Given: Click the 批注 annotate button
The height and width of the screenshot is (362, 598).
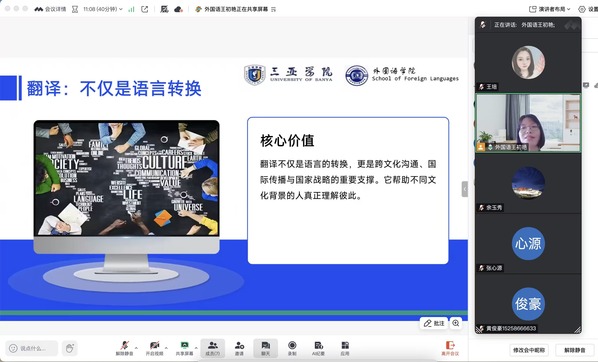Looking at the screenshot, I should (434, 323).
